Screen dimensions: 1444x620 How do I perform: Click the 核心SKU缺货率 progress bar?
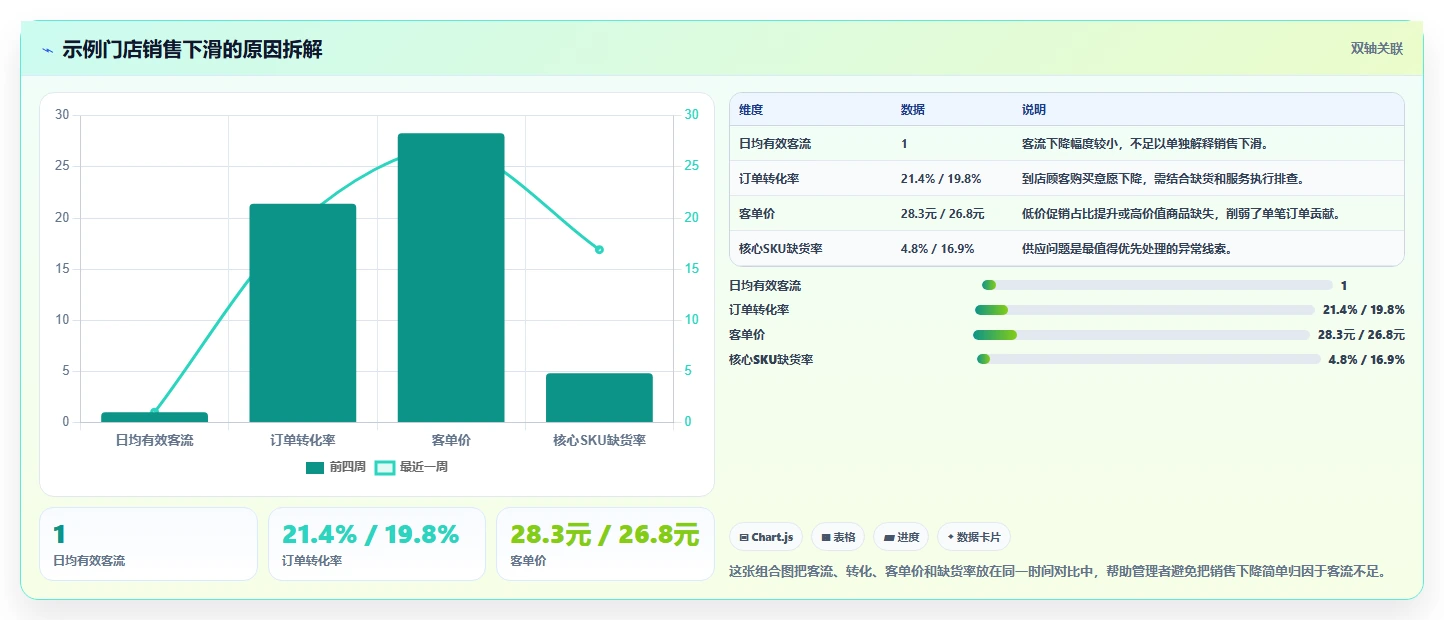tap(1149, 359)
